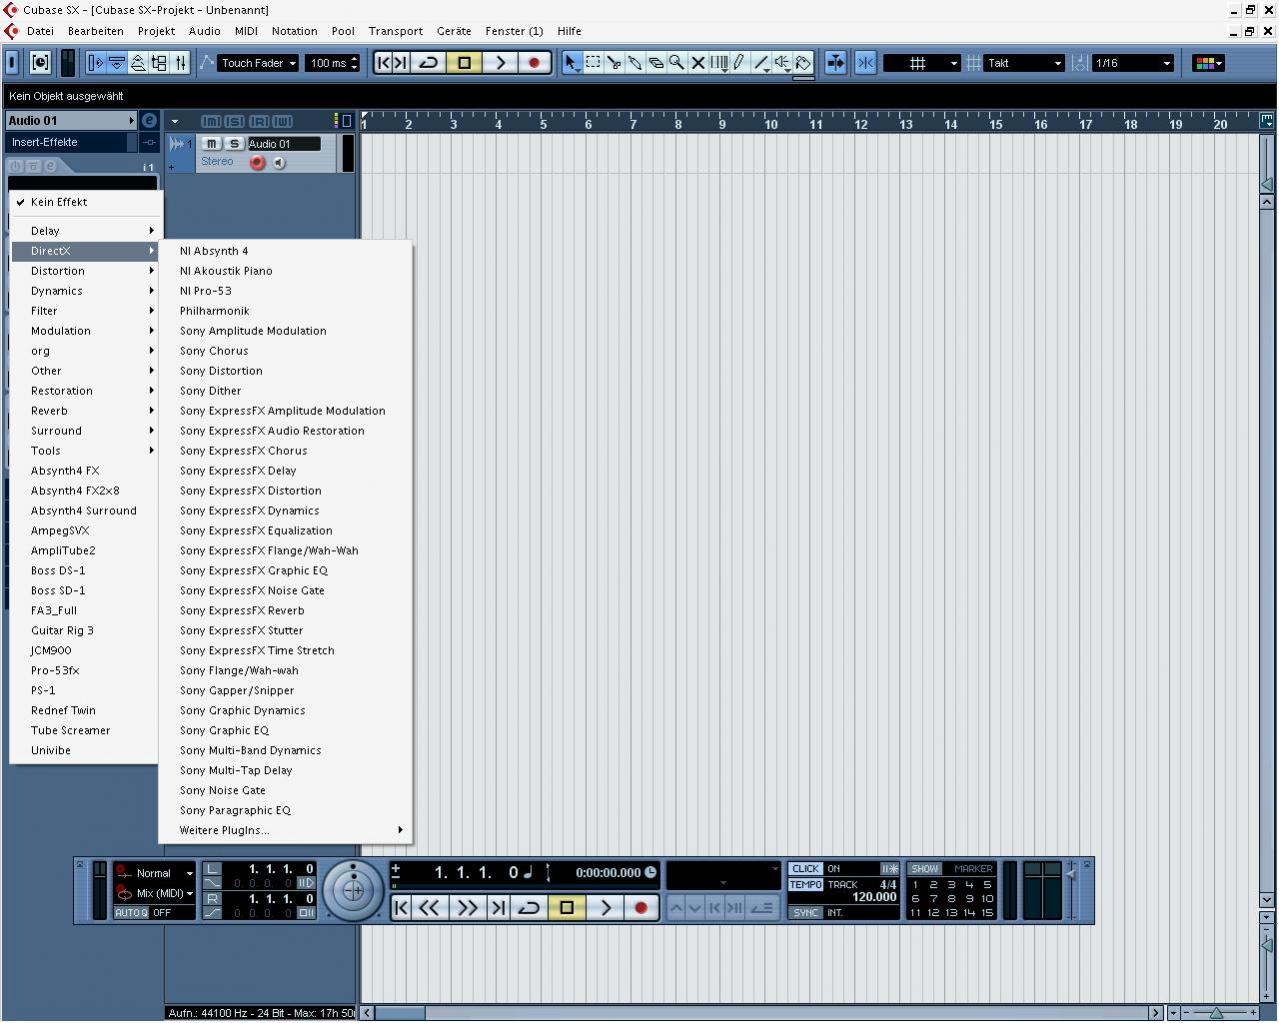This screenshot has width=1279, height=1023.
Task: Open the Hilfe menu
Action: (x=569, y=31)
